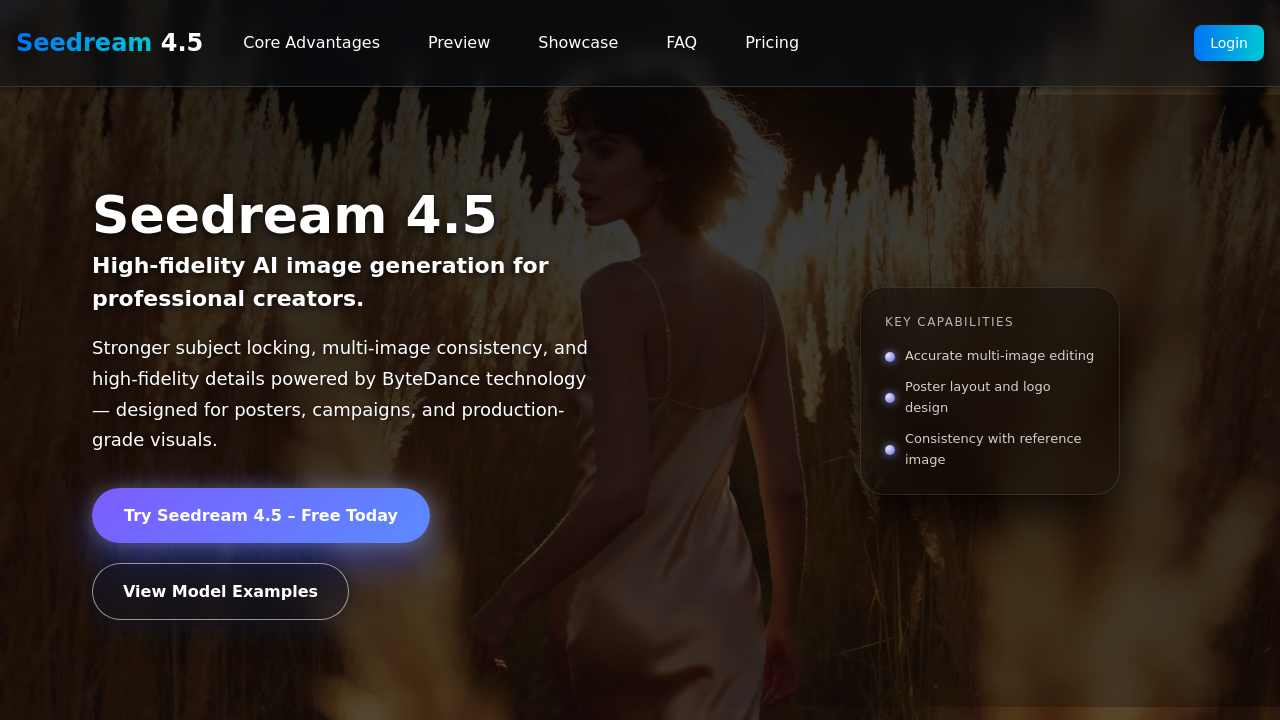Click the Seedream 4.5 logo
This screenshot has width=1280, height=720.
pyautogui.click(x=108, y=42)
